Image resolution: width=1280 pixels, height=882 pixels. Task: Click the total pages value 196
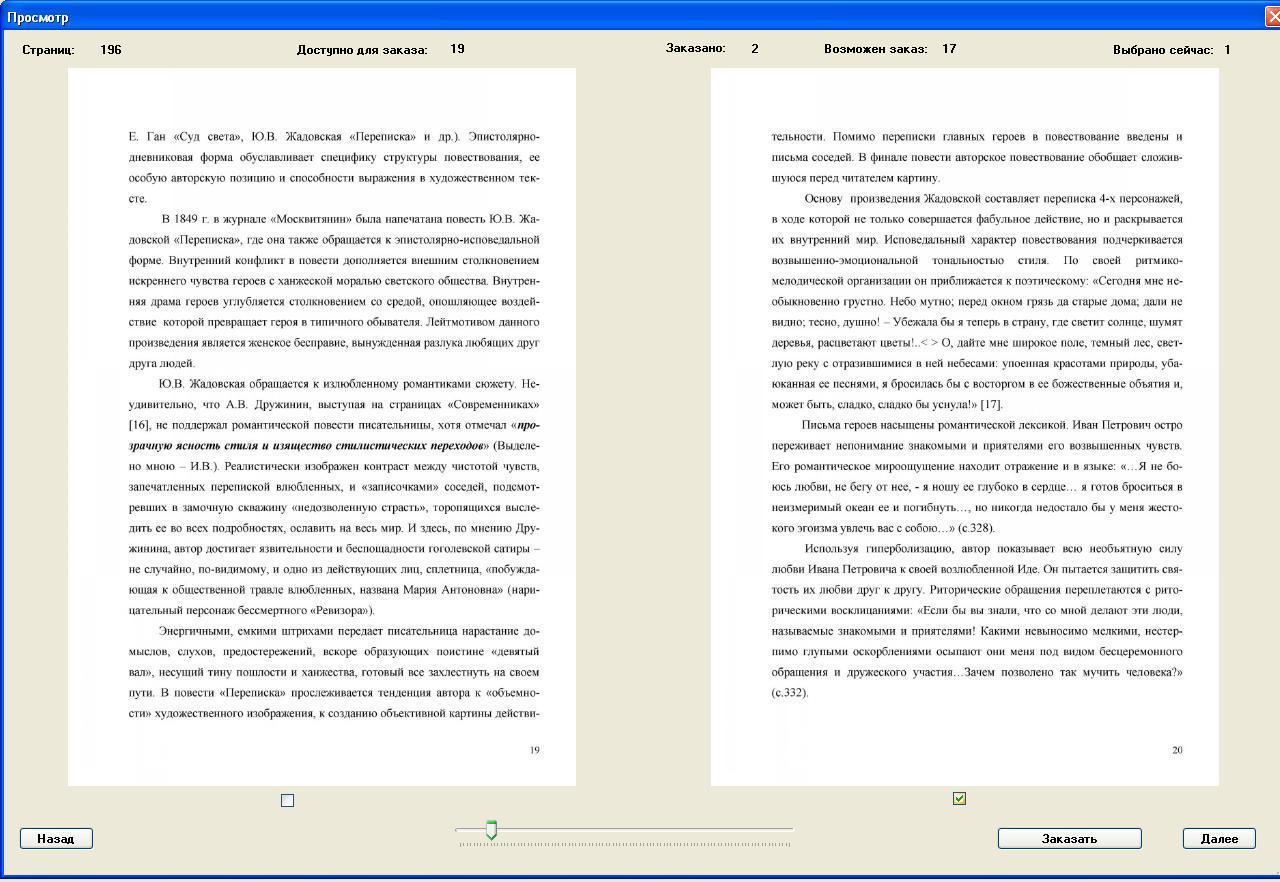coord(111,49)
